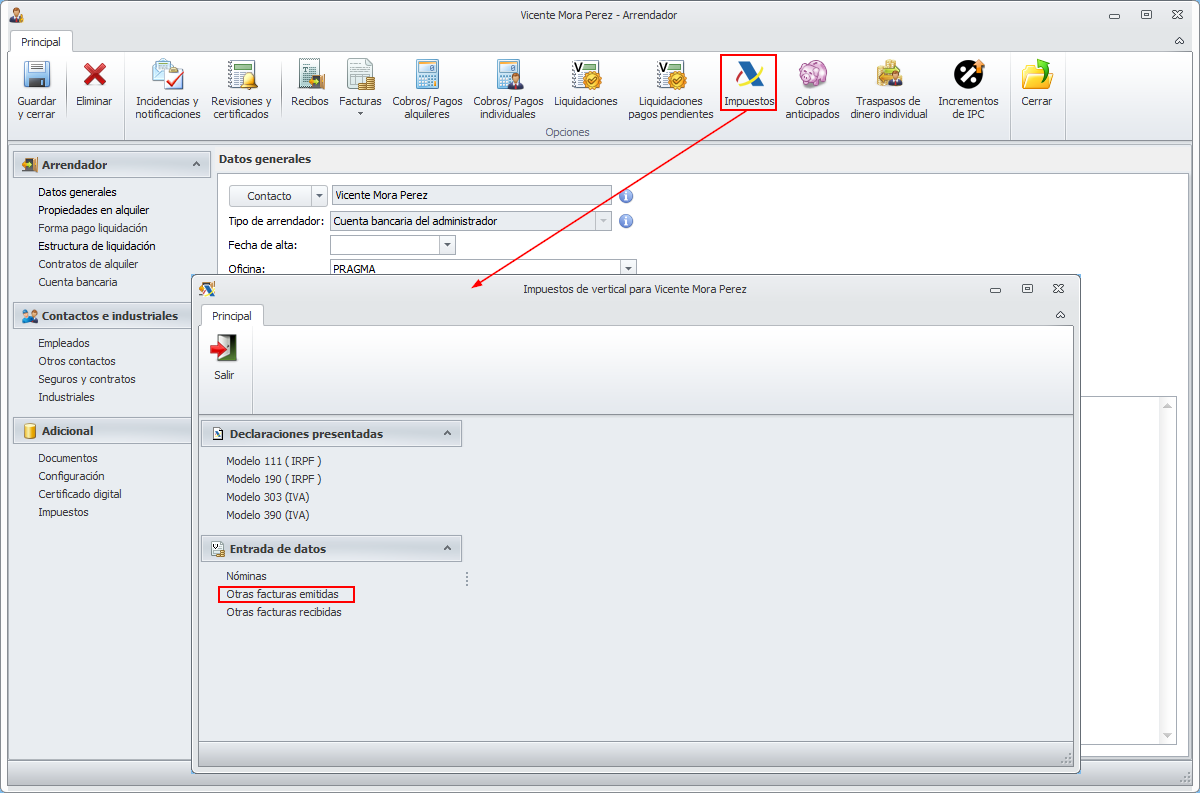Screen dimensions: 1200x793
Task: Click info icon beside contact name field
Action: [626, 196]
